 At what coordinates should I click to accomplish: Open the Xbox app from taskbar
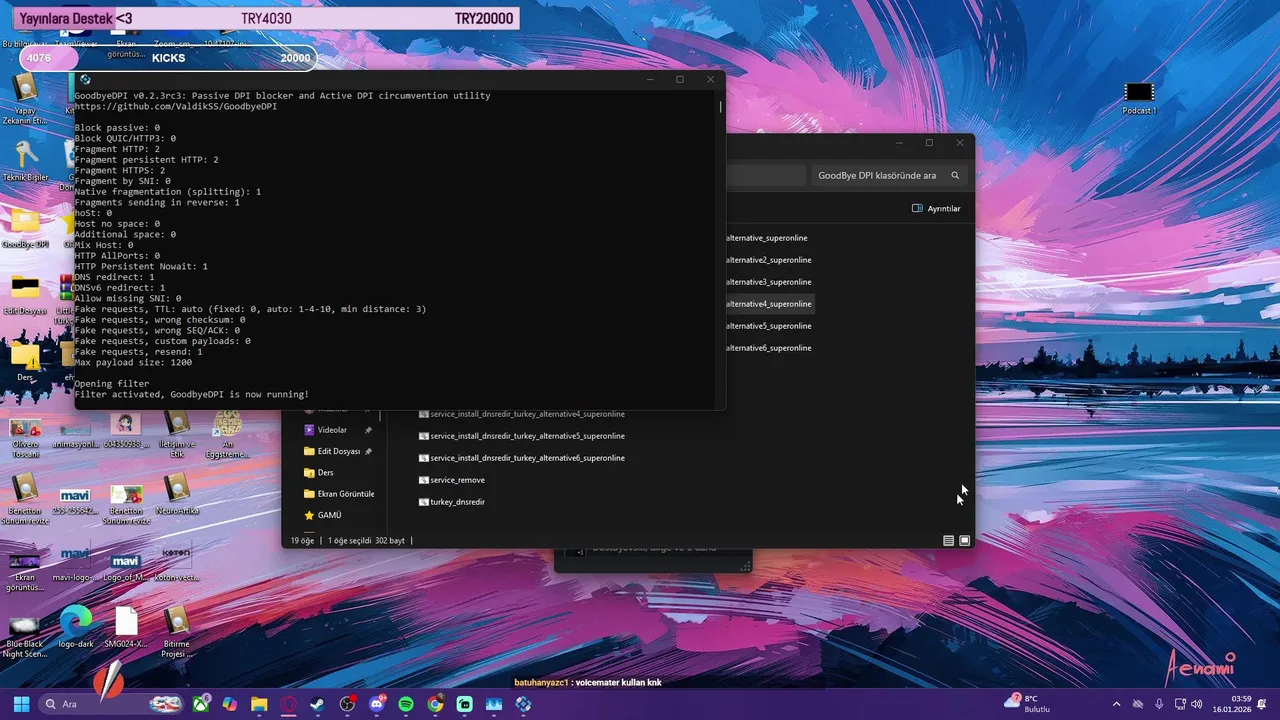tap(201, 704)
